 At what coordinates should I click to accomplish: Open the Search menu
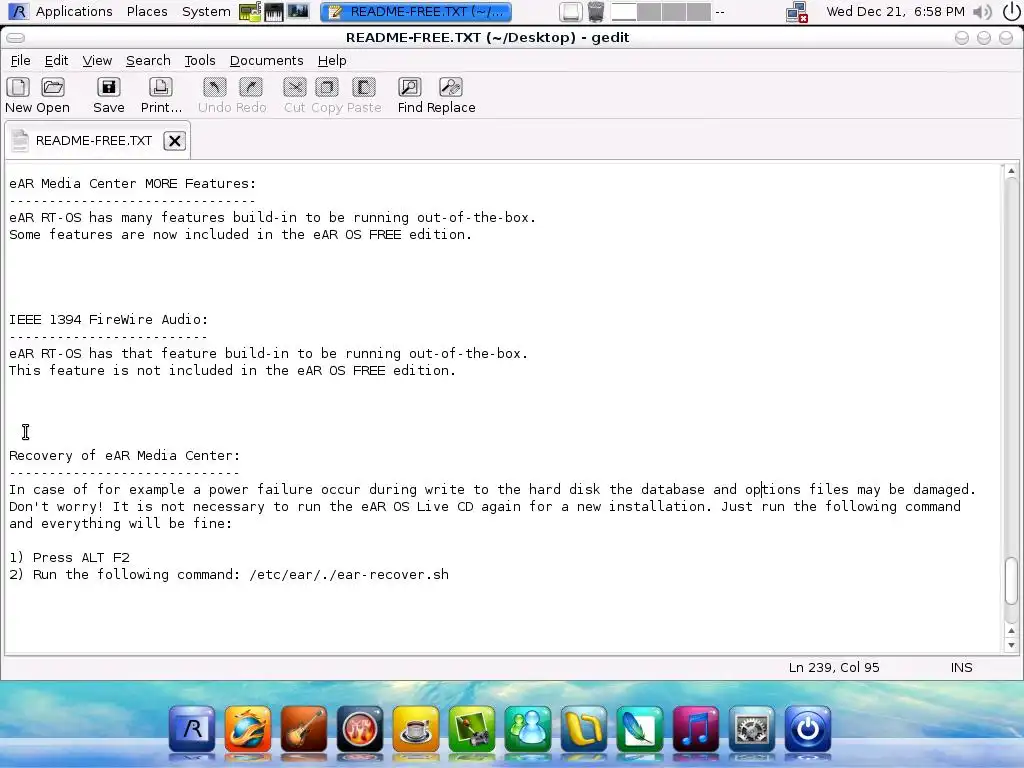(148, 61)
